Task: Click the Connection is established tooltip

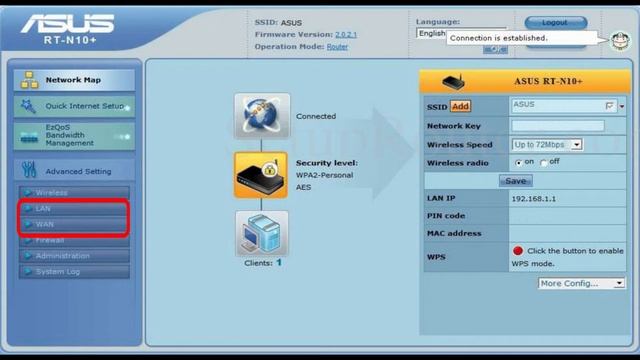Action: (522, 38)
